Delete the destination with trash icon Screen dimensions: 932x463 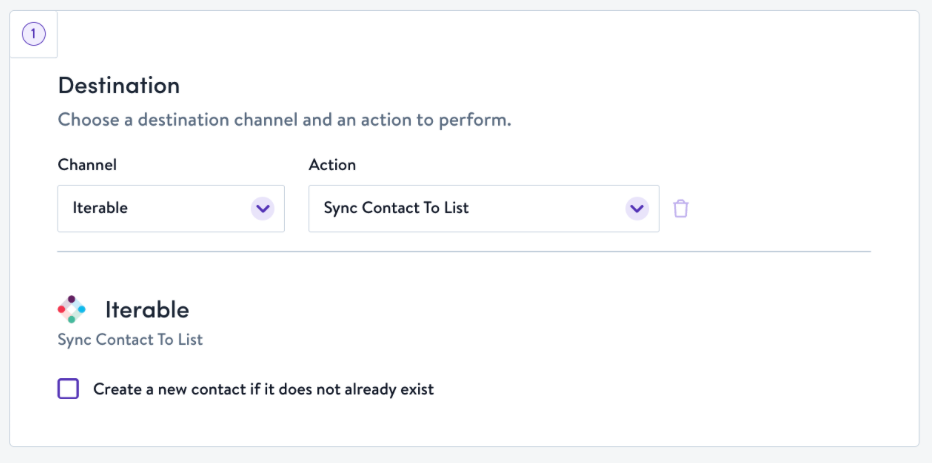[681, 209]
